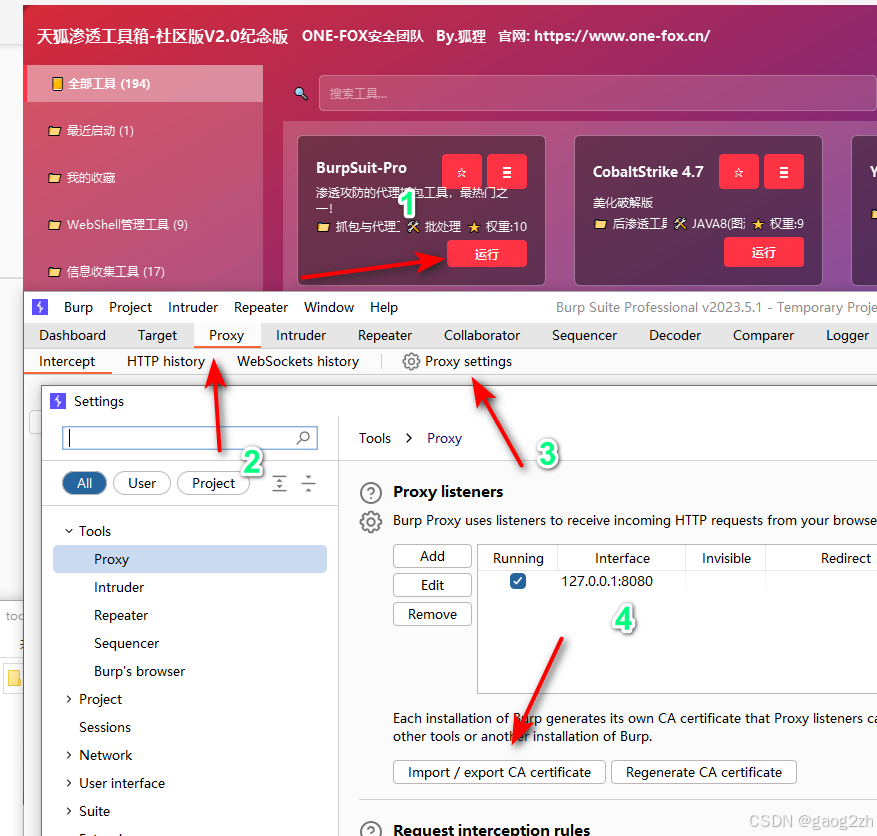Expand the User interface tree node
This screenshot has width=877, height=836.
click(69, 783)
